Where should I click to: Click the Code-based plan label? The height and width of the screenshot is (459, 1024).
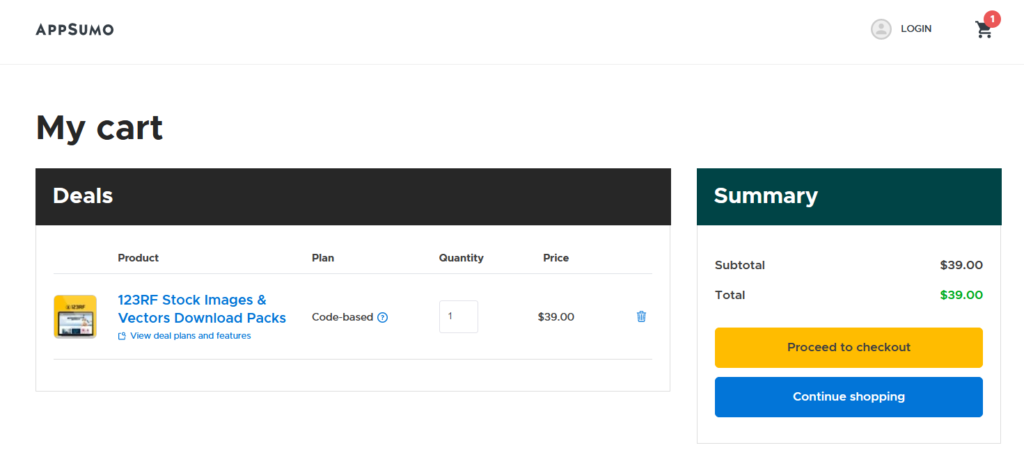(x=342, y=317)
